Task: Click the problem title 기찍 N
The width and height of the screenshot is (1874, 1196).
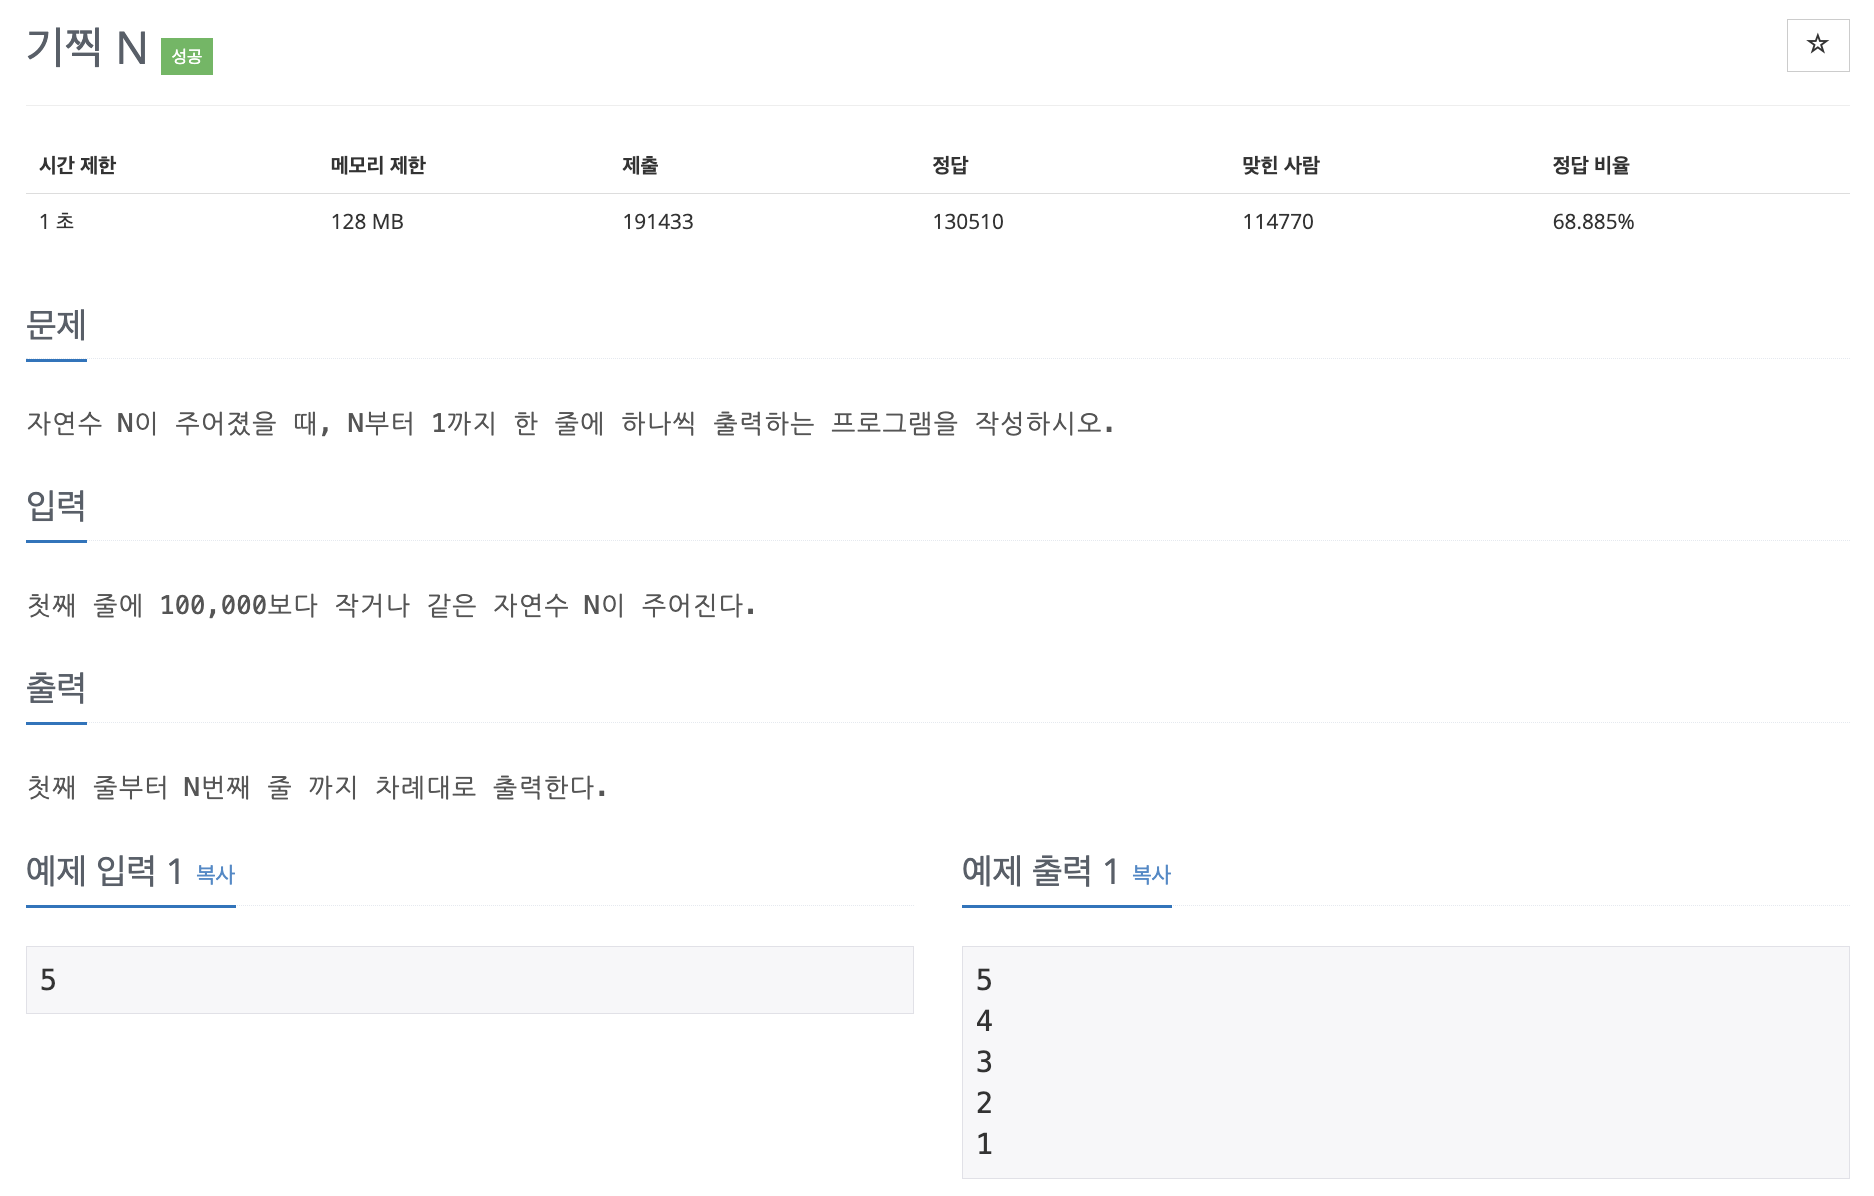Action: [87, 48]
